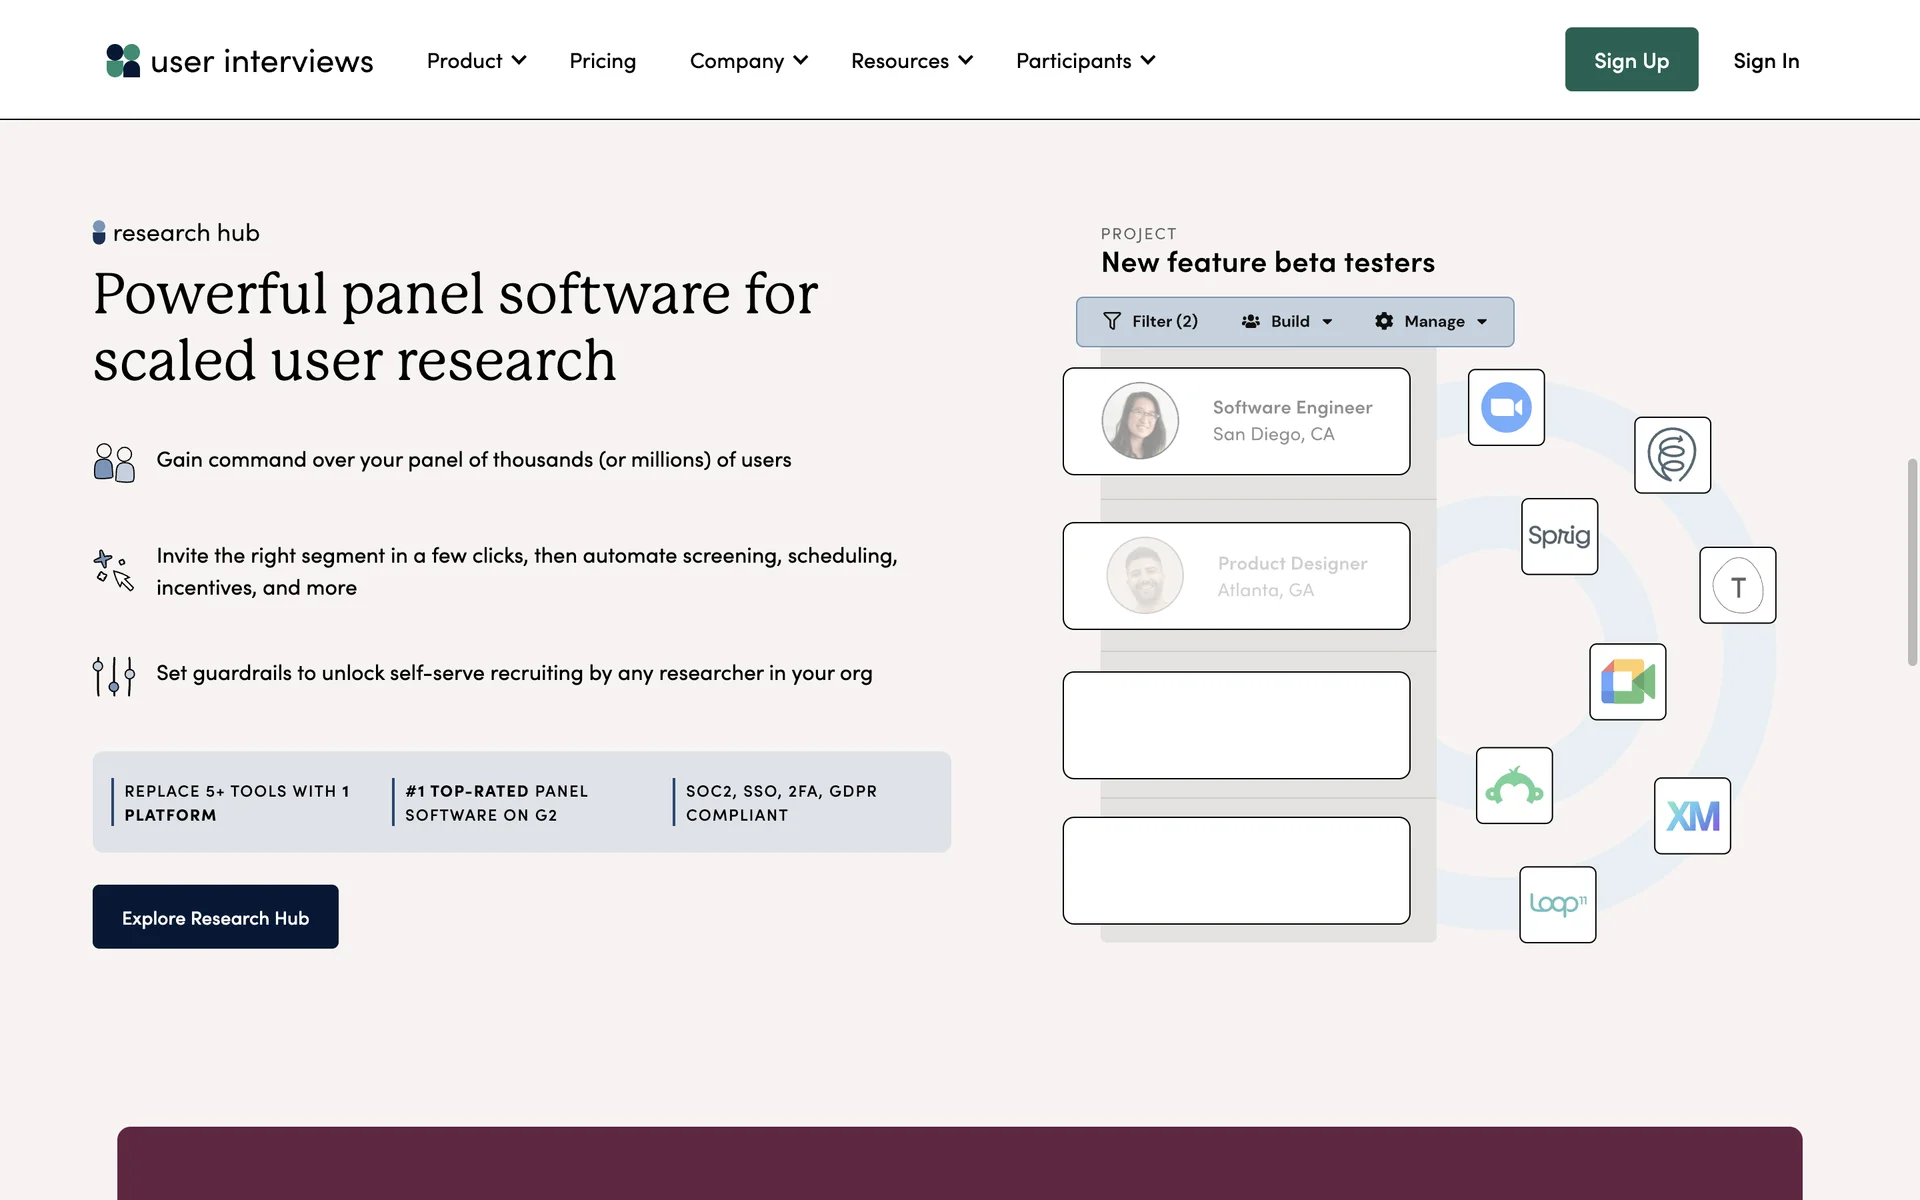Click the Qualtrics XM integration icon
This screenshot has width=1920, height=1200.
click(1692, 816)
